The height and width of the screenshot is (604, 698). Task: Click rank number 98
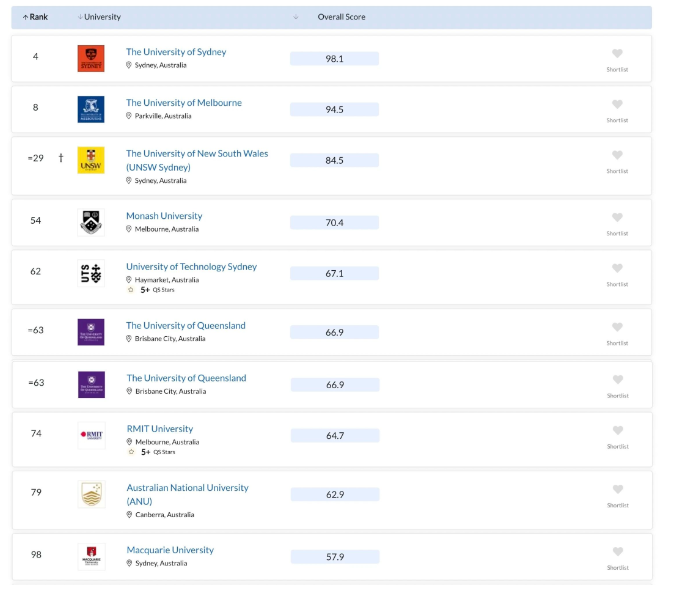click(x=36, y=555)
